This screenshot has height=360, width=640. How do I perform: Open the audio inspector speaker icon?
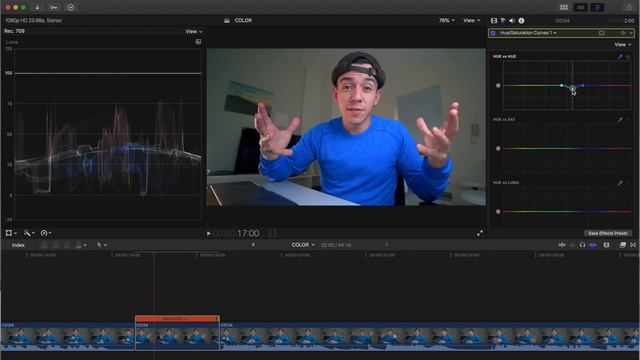pos(512,20)
